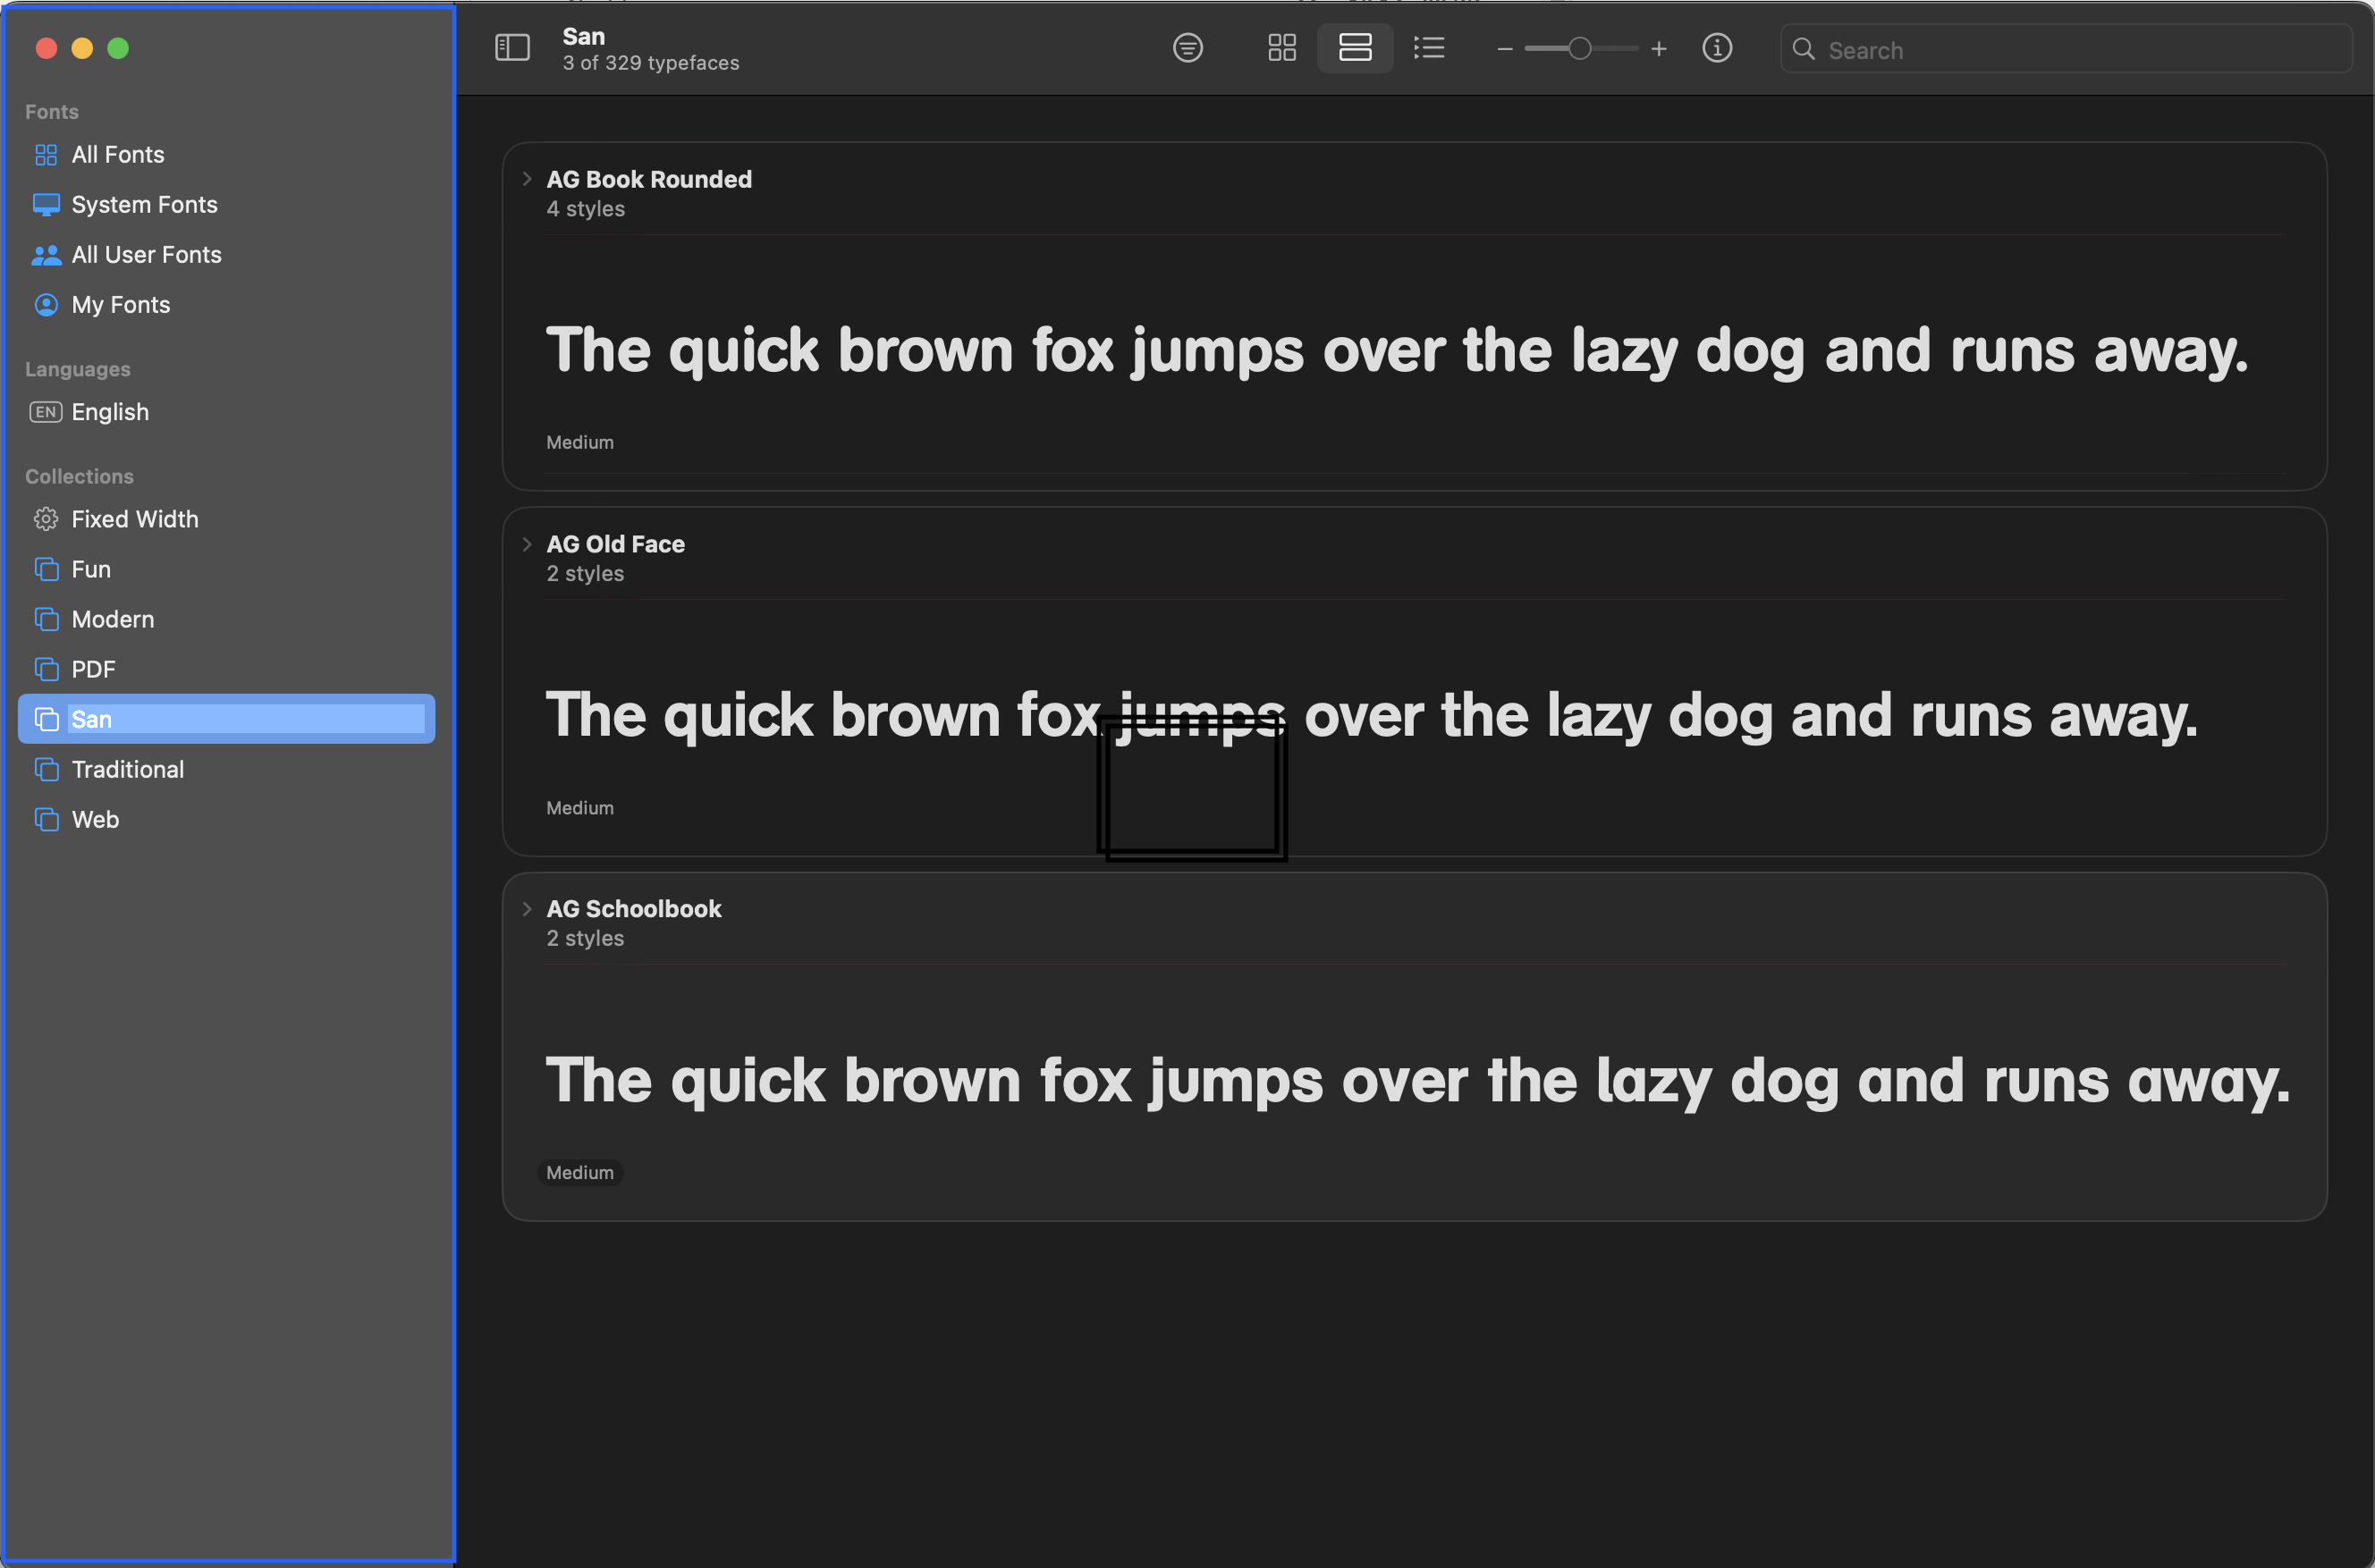Click the info inspector icon
Viewport: 2375px width, 1568px height.
[1716, 48]
